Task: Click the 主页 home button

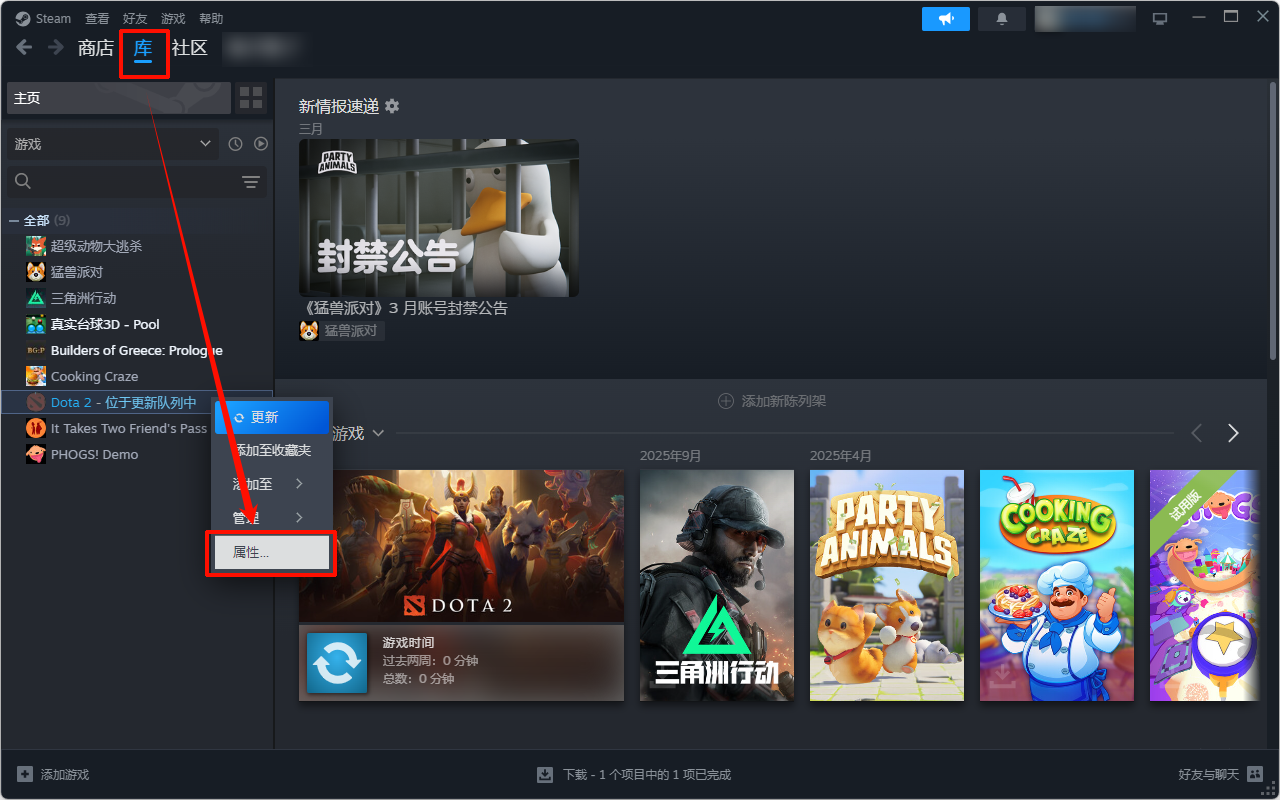Action: [x=119, y=98]
